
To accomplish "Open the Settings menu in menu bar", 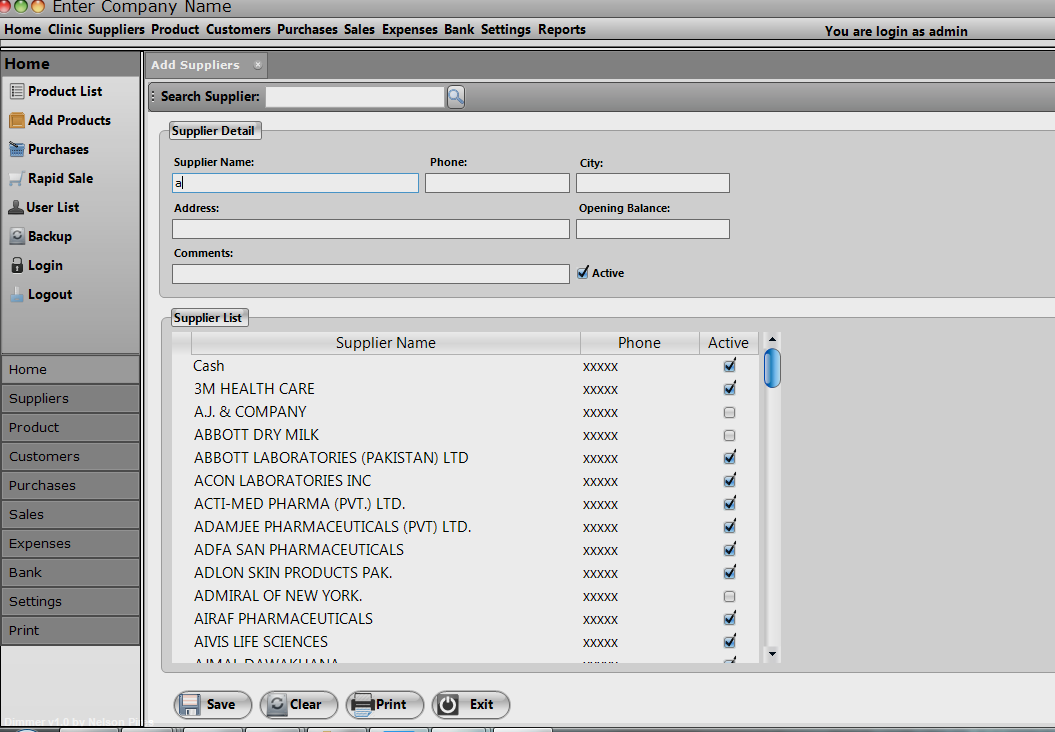I will tap(506, 30).
